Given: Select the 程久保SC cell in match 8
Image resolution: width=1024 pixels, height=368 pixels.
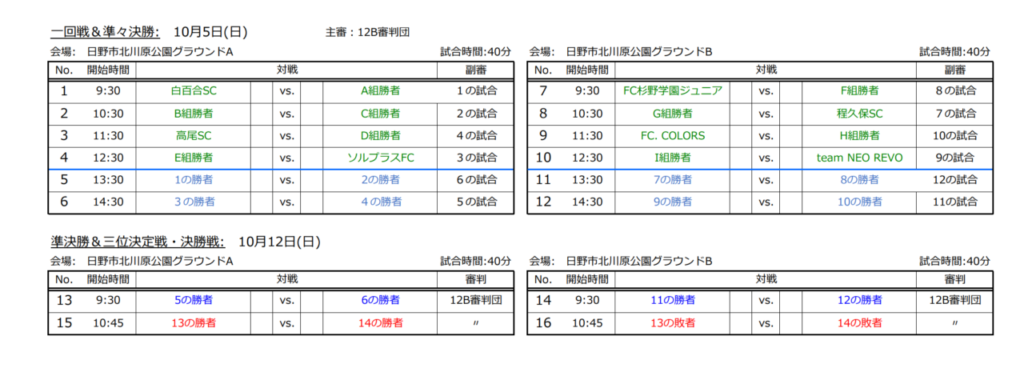Looking at the screenshot, I should [x=859, y=114].
